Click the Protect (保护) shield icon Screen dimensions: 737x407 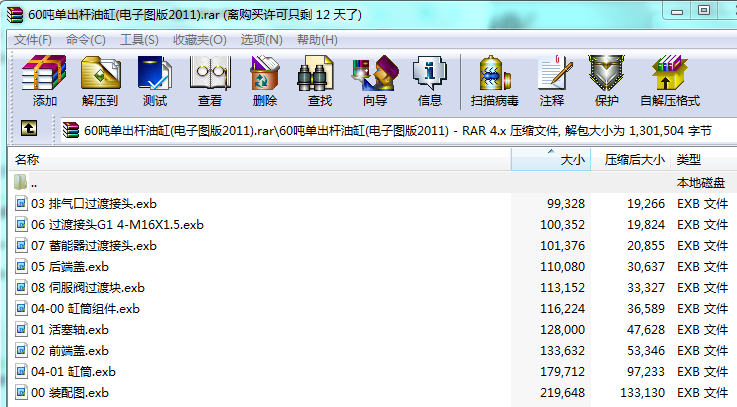(606, 80)
